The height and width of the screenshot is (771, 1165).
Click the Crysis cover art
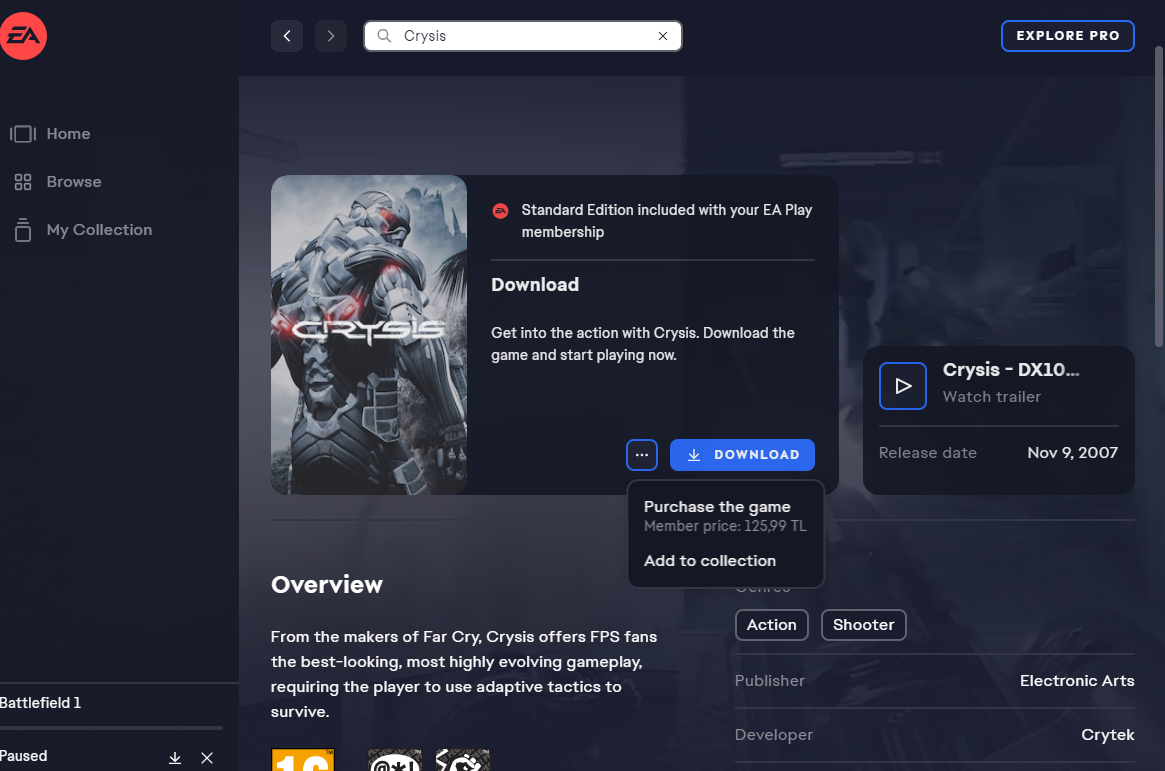tap(369, 335)
